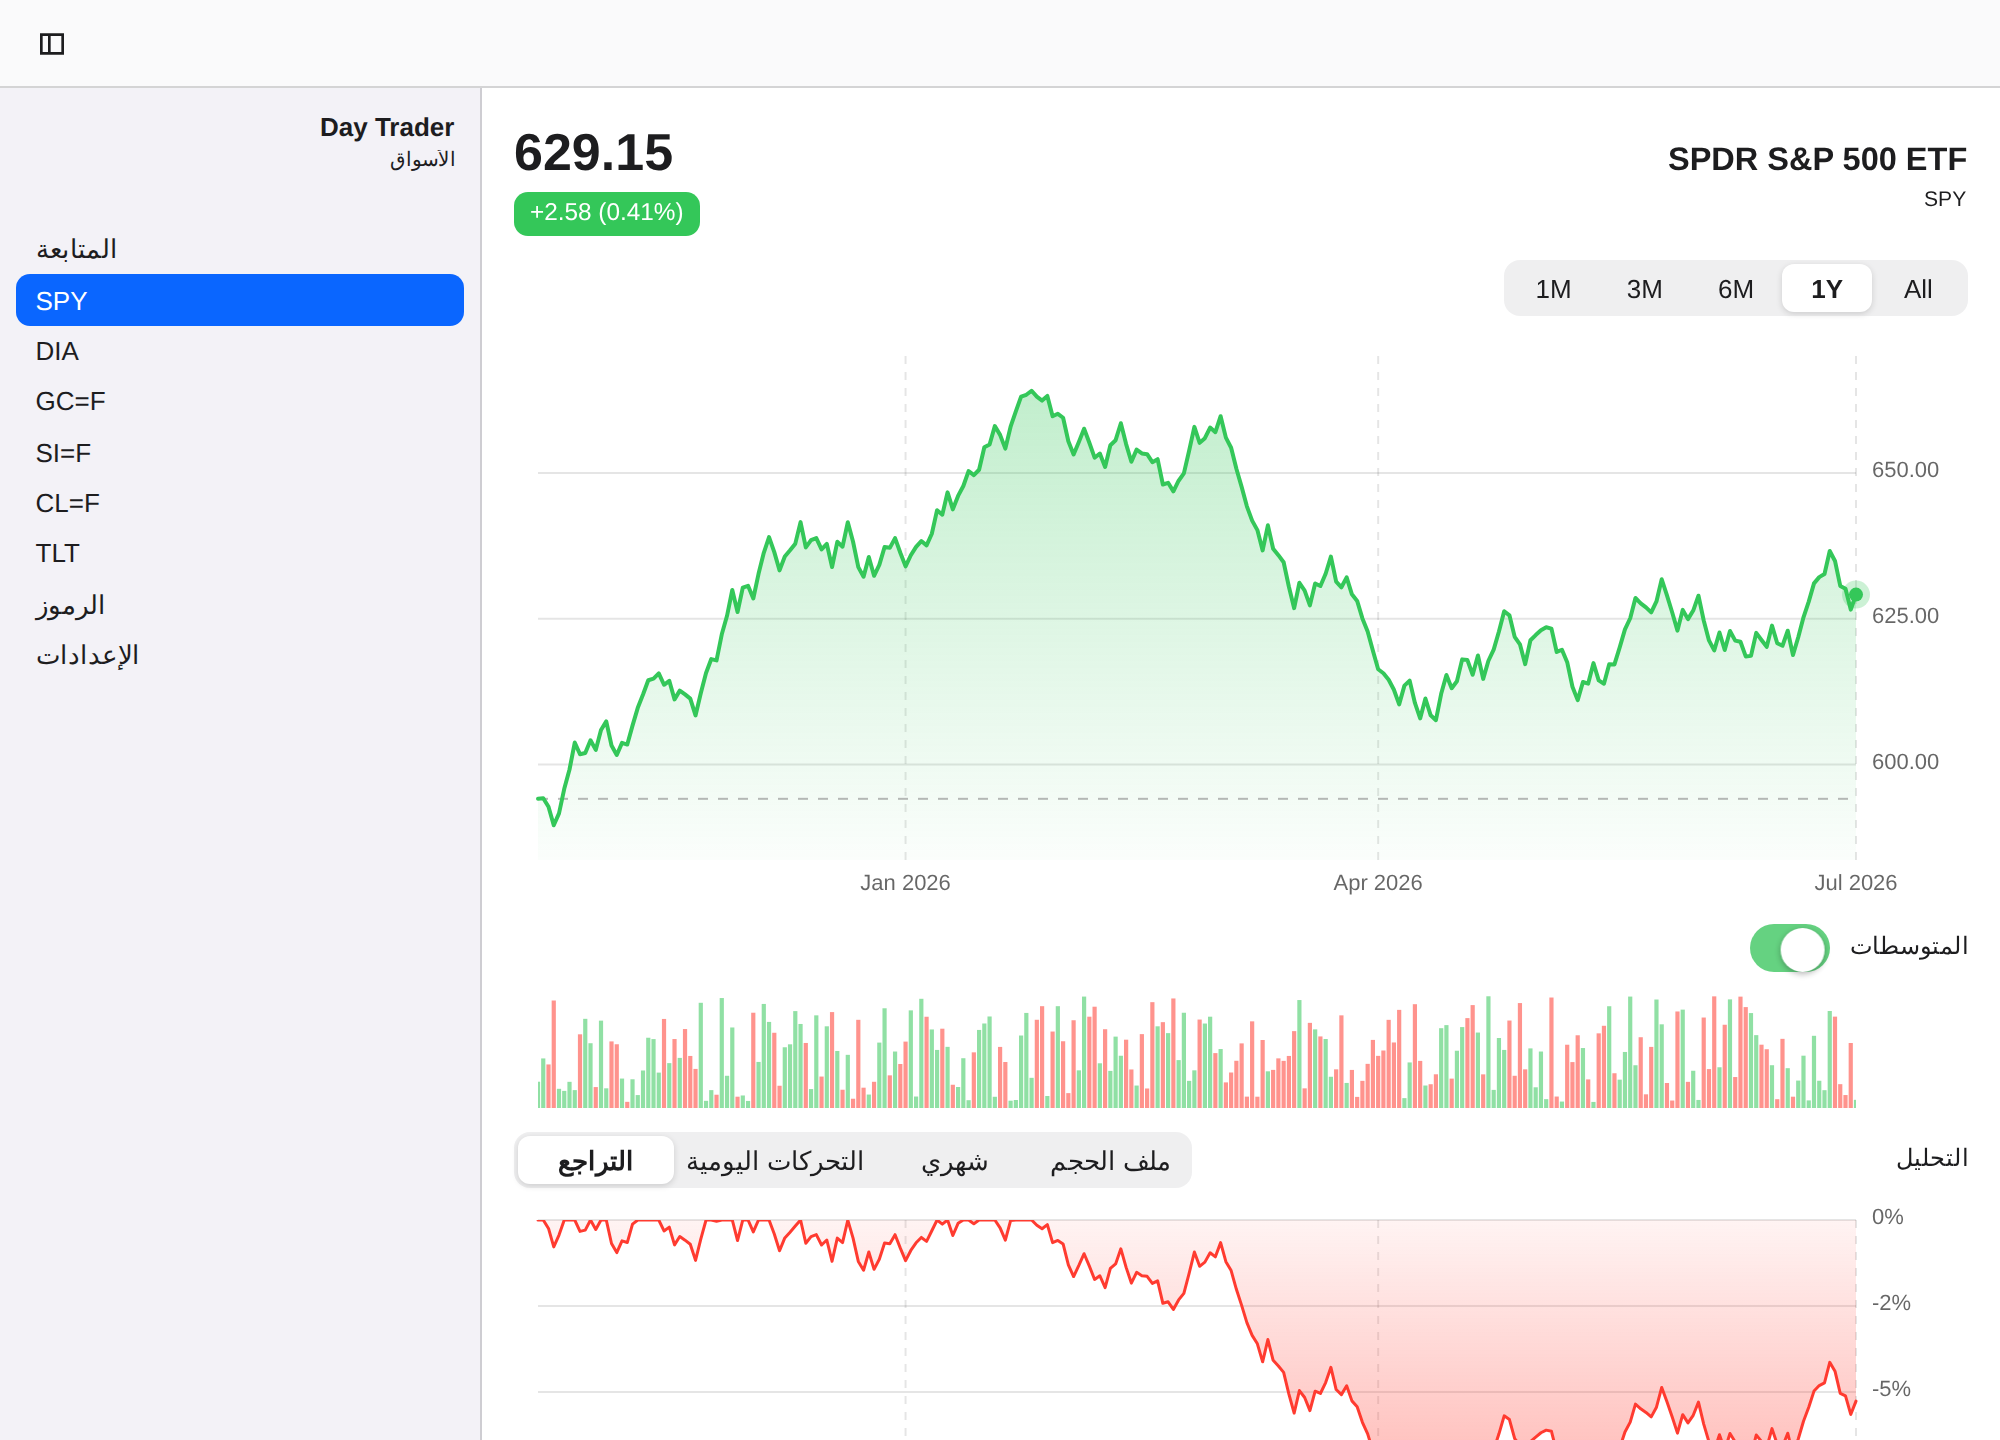This screenshot has height=1440, width=2000.
Task: Click the SPDR S&P 500 ETF title
Action: tap(1817, 159)
